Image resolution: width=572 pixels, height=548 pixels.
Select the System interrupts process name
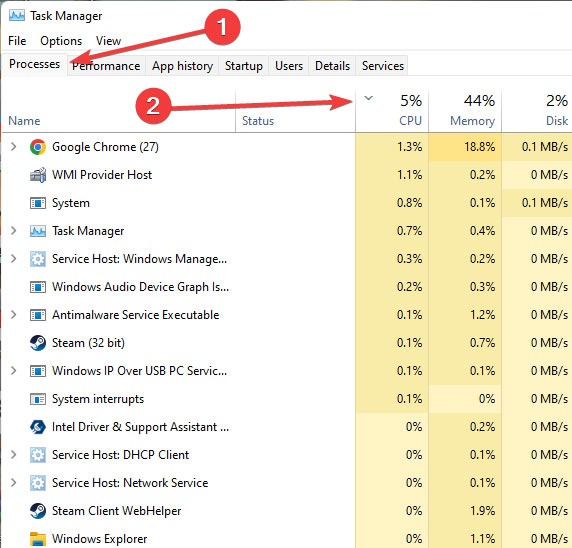(x=98, y=399)
